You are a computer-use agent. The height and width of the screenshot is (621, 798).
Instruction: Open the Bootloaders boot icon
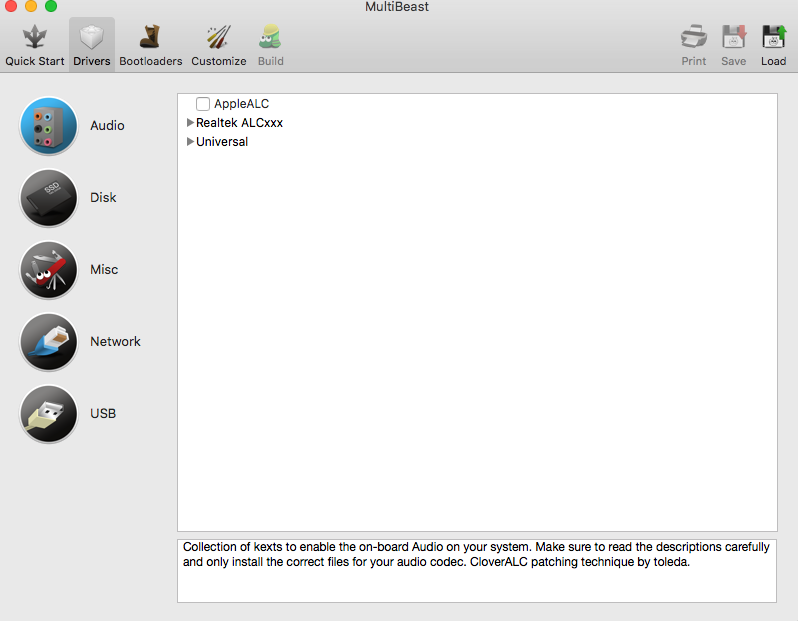pyautogui.click(x=151, y=37)
